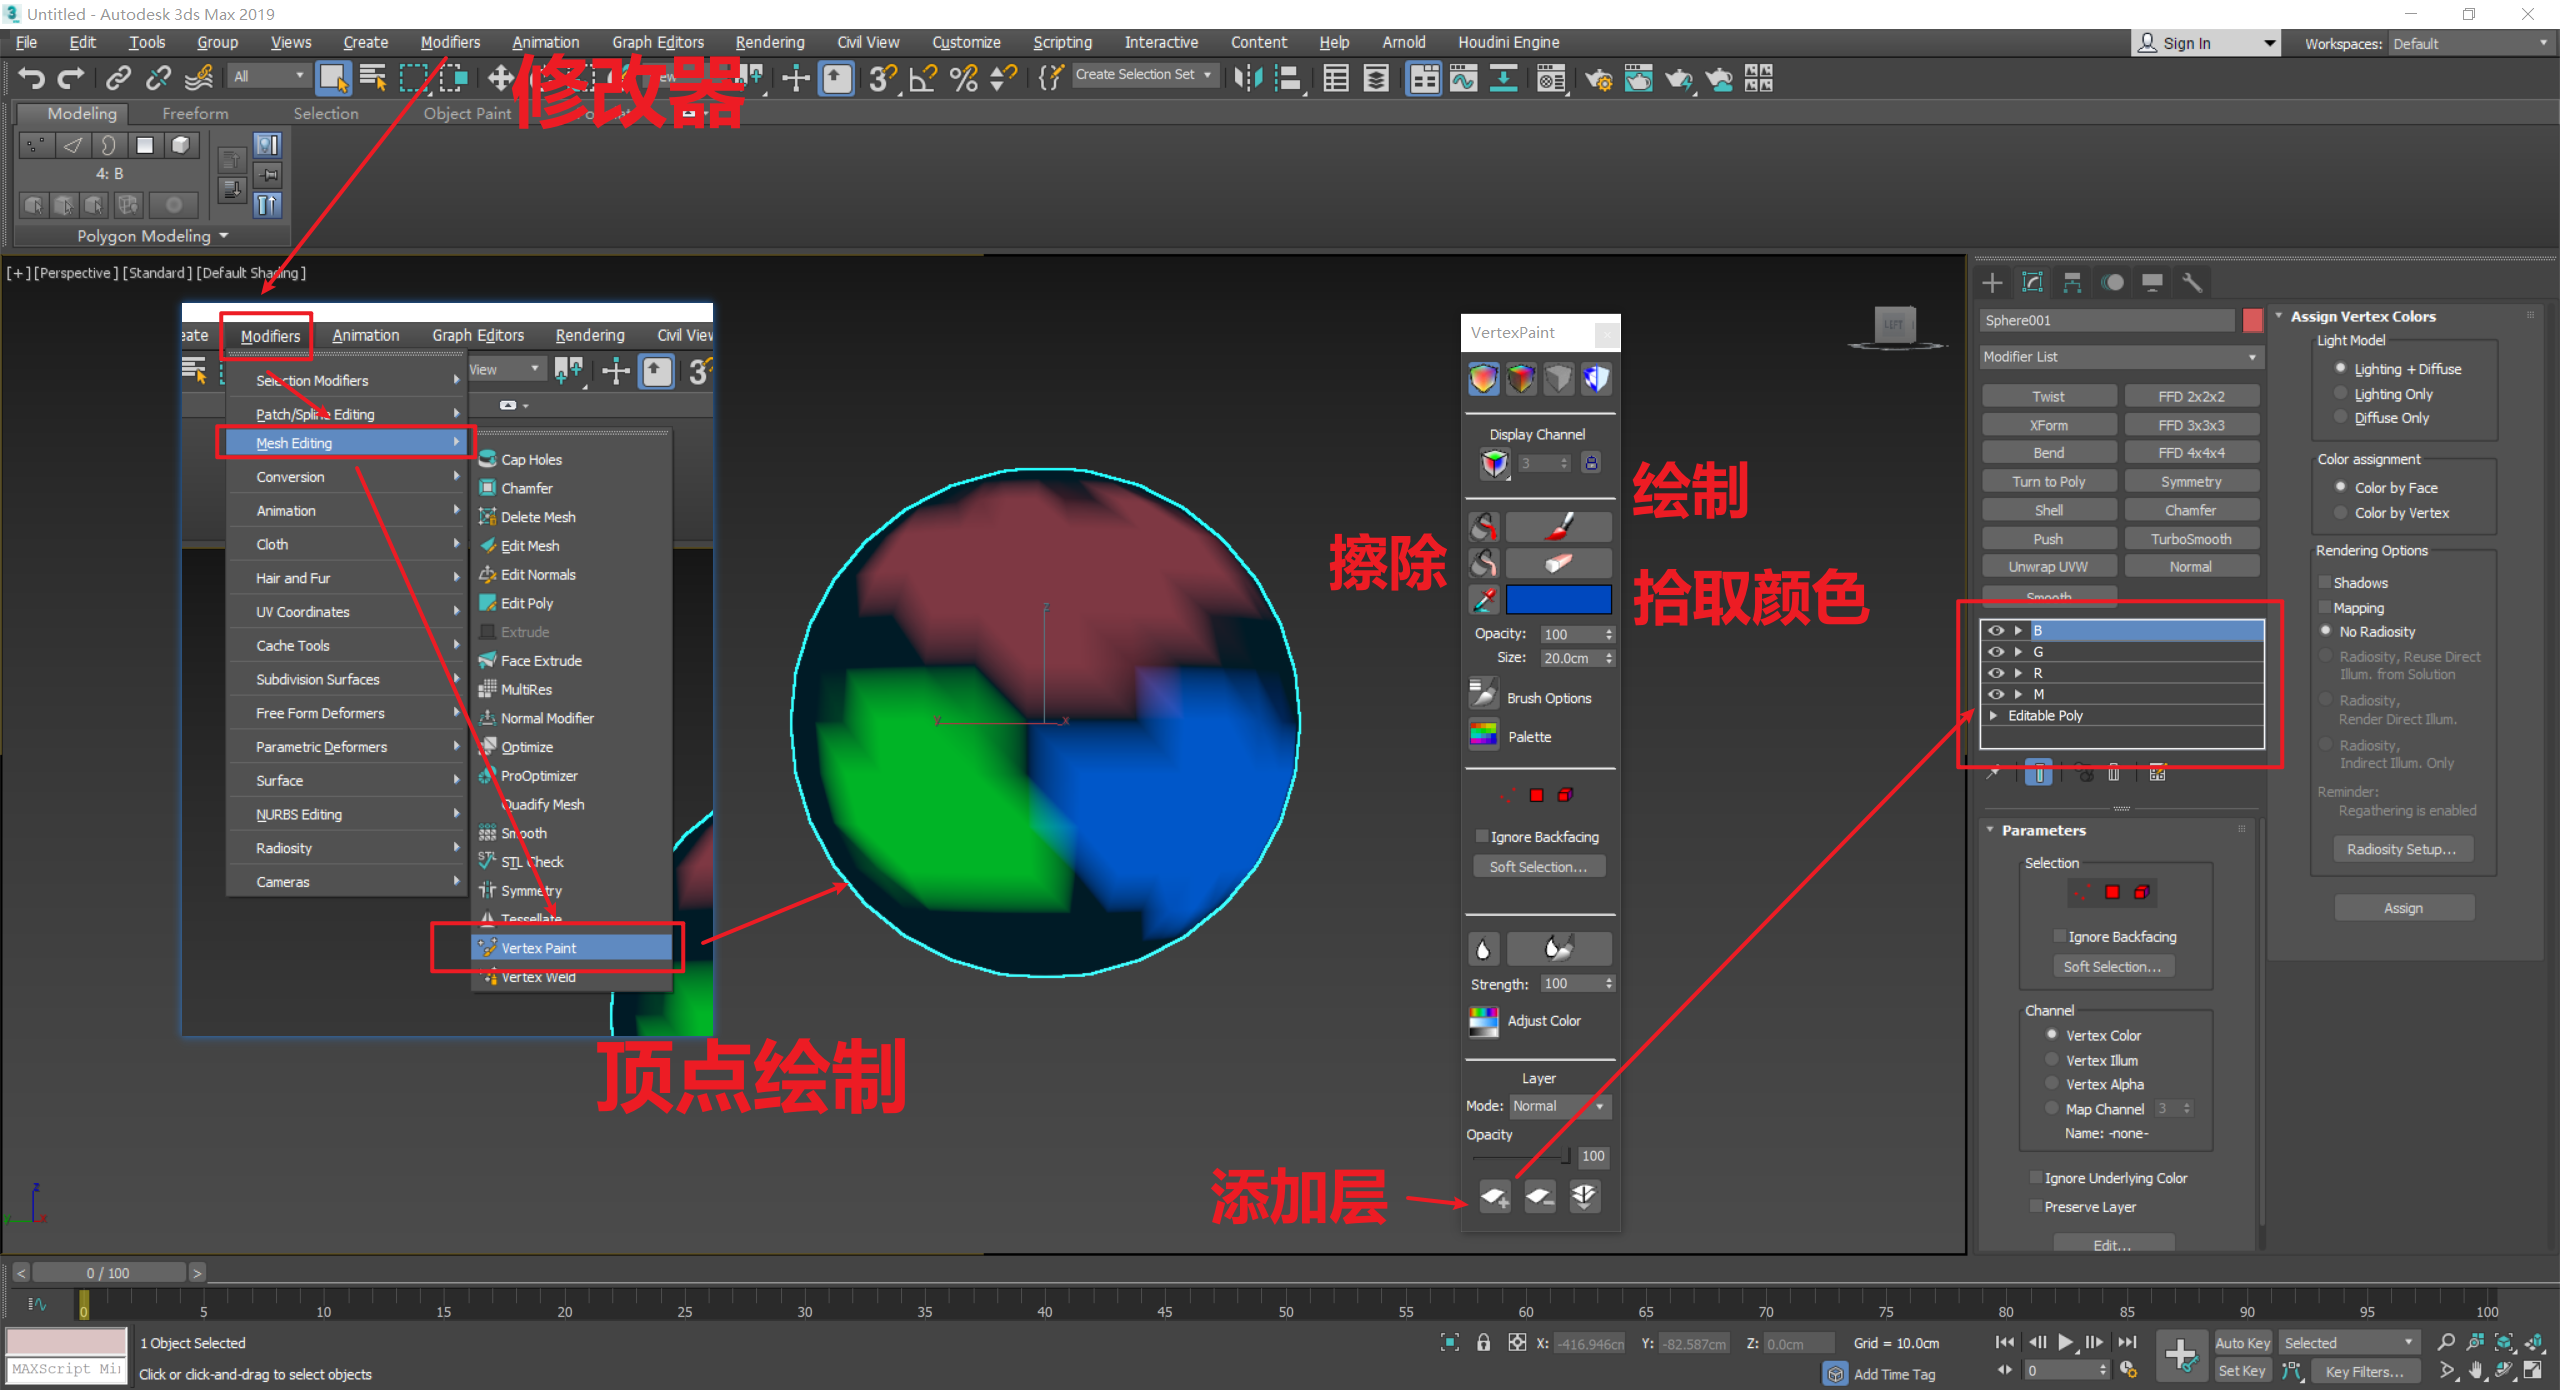The height and width of the screenshot is (1390, 2560).
Task: Enable the Shadows rendering option
Action: (2325, 581)
